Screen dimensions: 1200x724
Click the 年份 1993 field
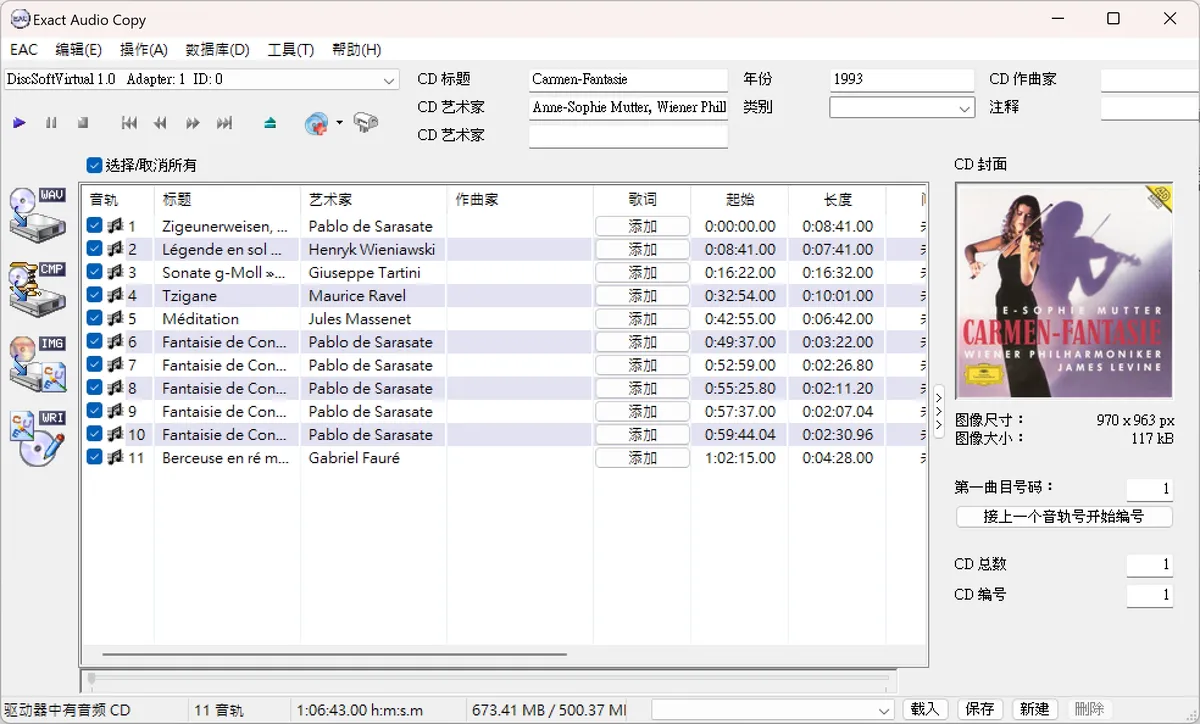pyautogui.click(x=901, y=79)
